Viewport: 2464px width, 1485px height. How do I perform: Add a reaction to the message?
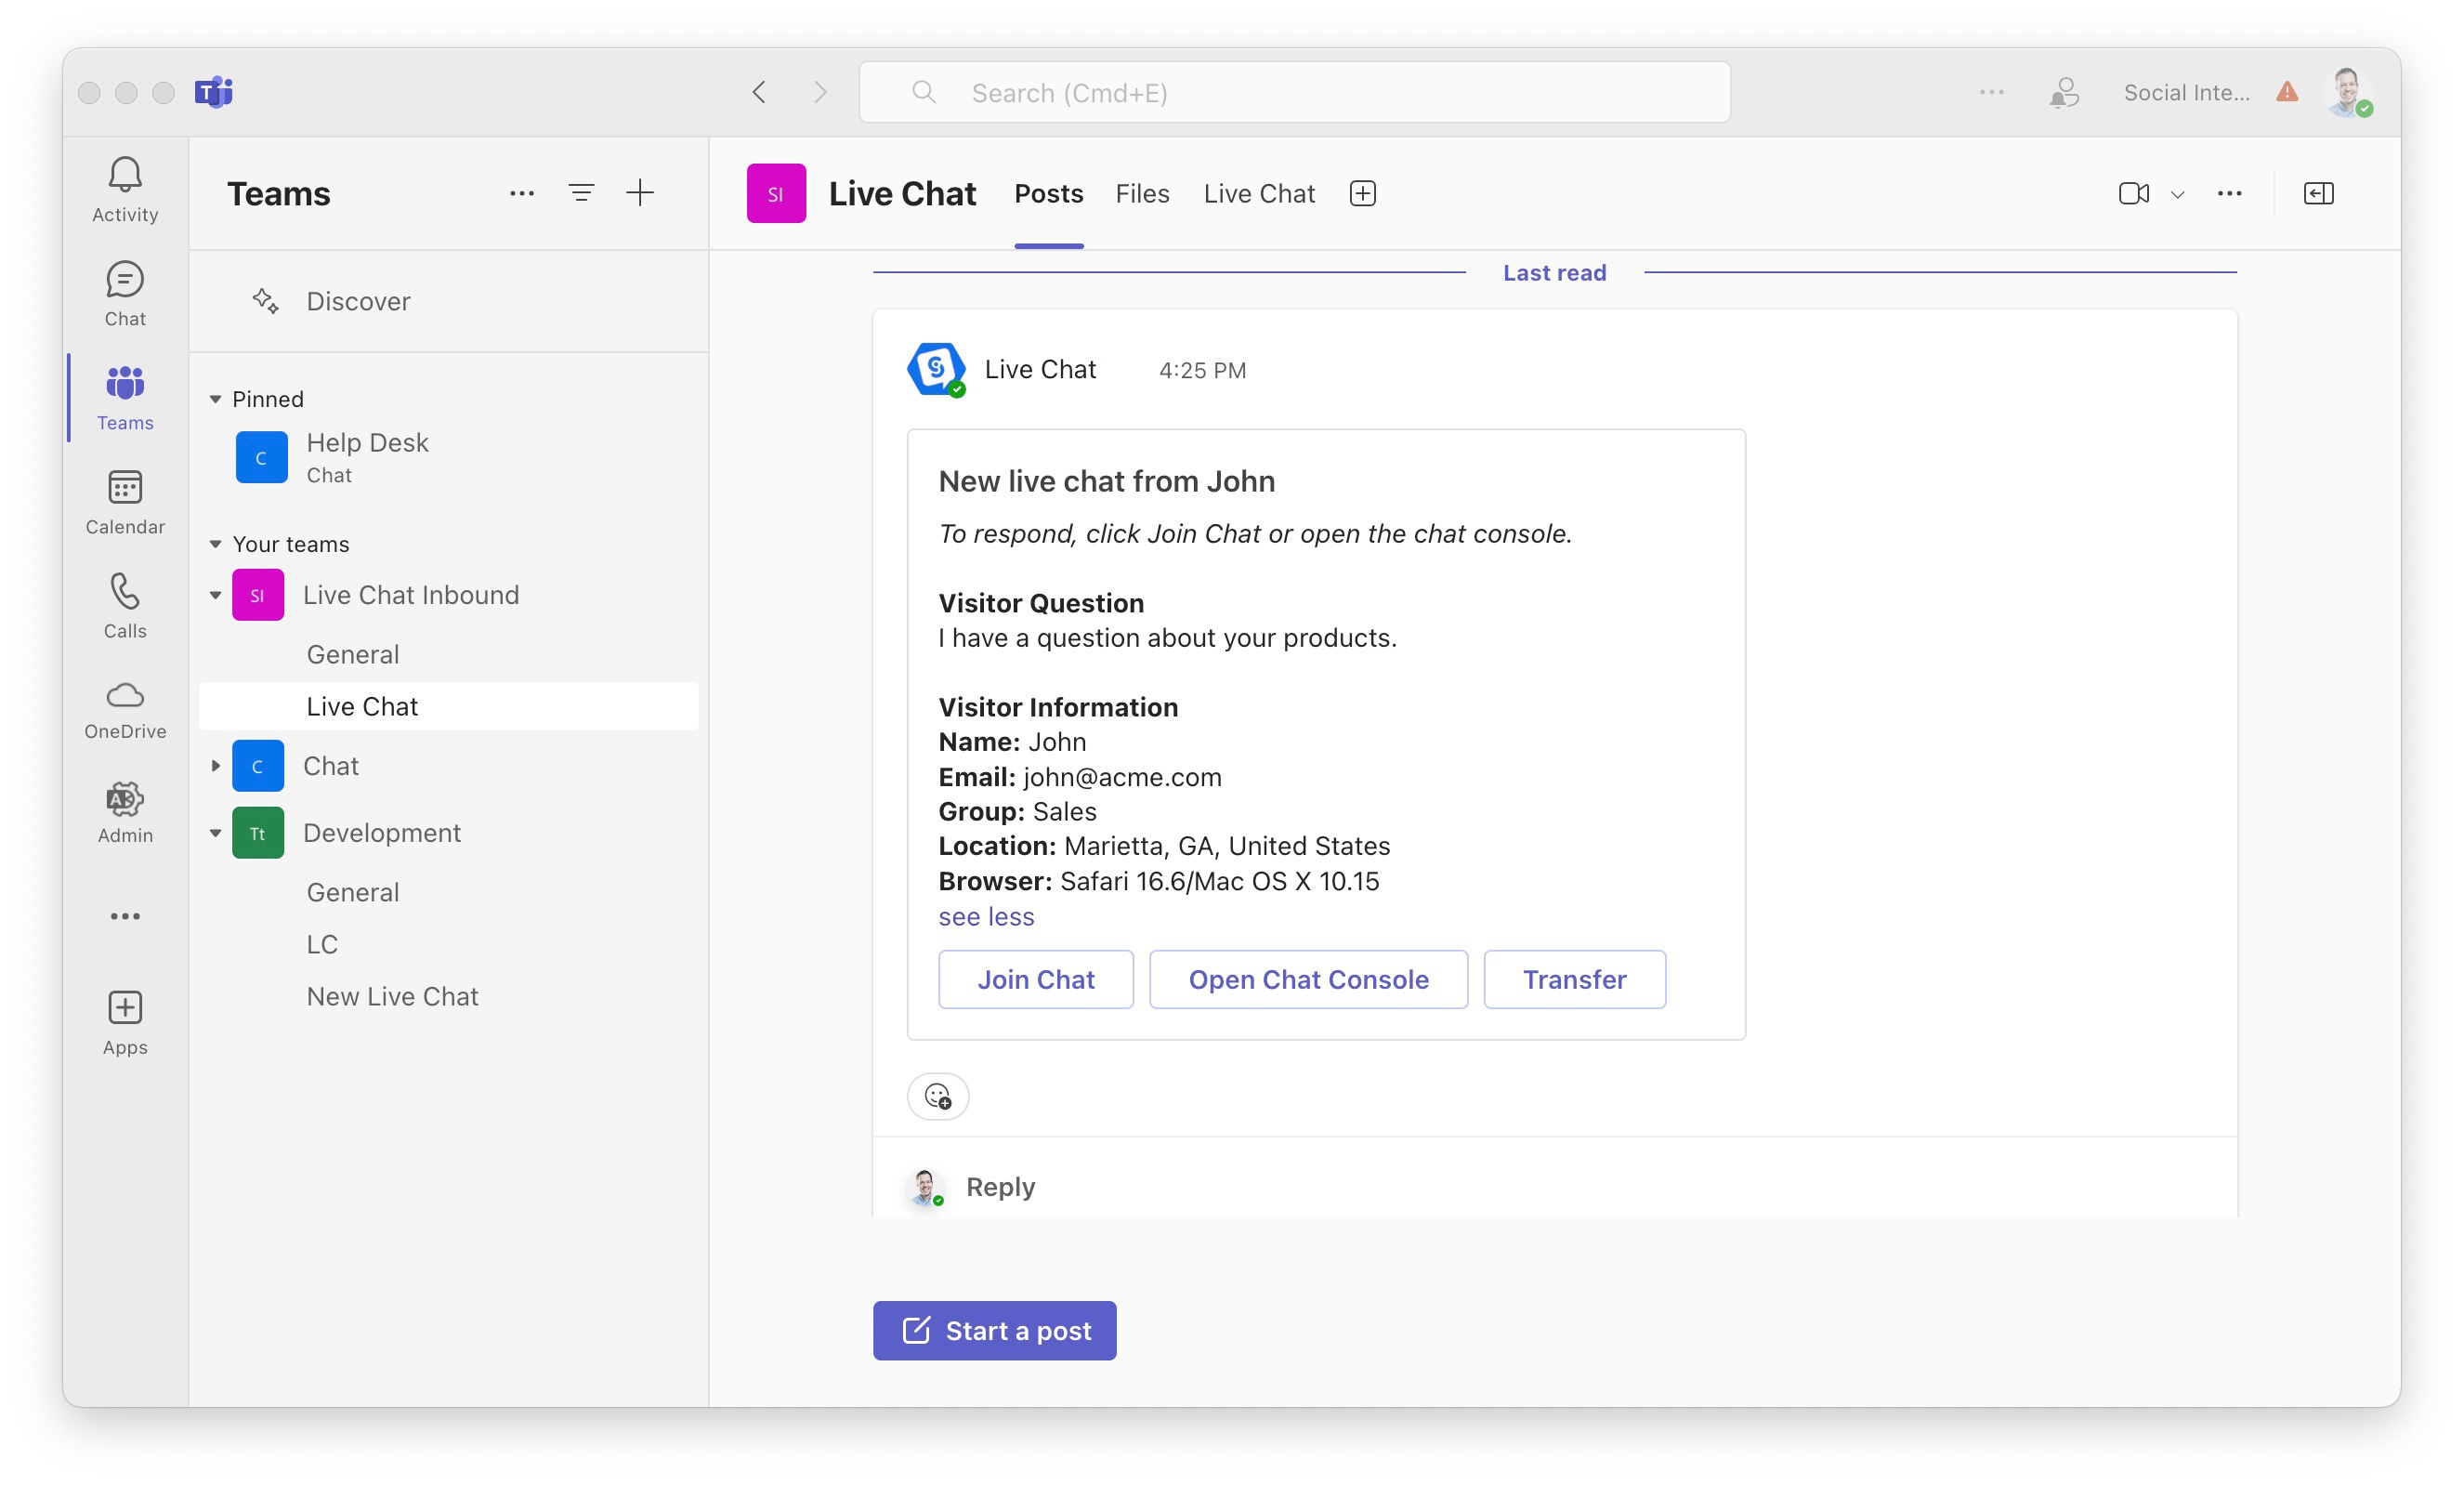coord(938,1096)
